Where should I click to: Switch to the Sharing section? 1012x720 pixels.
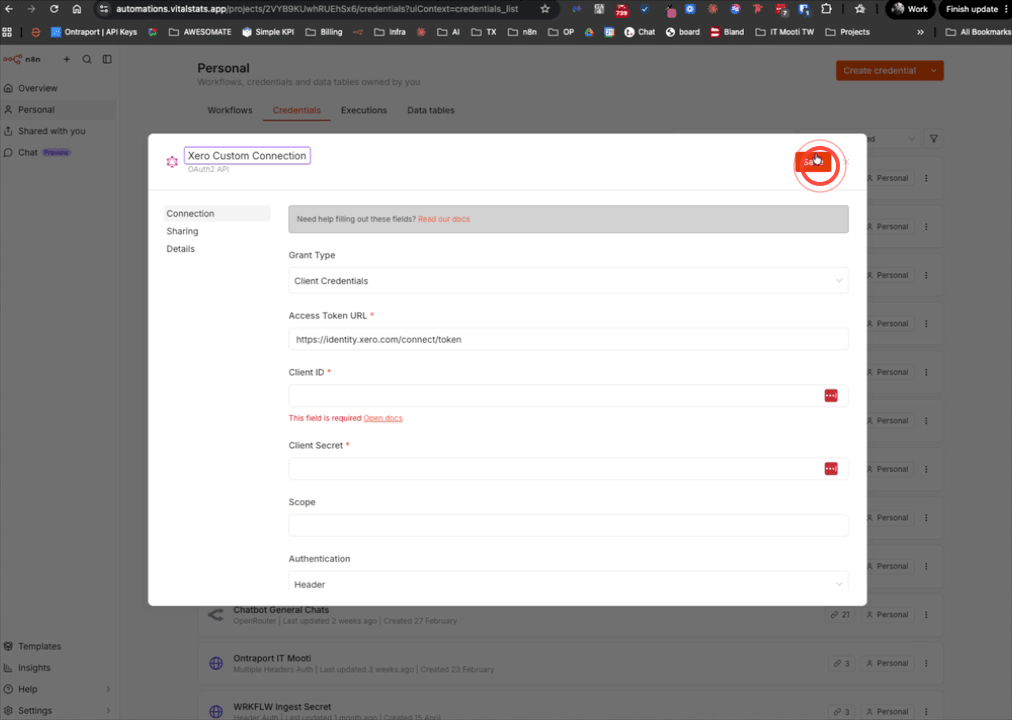(182, 231)
